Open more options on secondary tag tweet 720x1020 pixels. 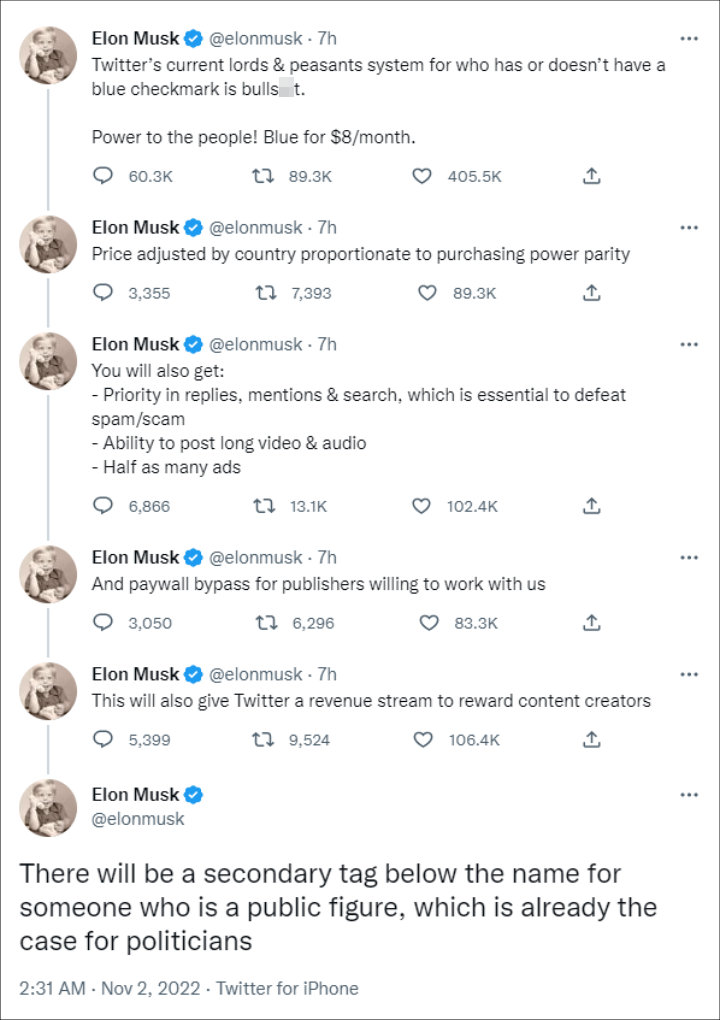point(688,795)
